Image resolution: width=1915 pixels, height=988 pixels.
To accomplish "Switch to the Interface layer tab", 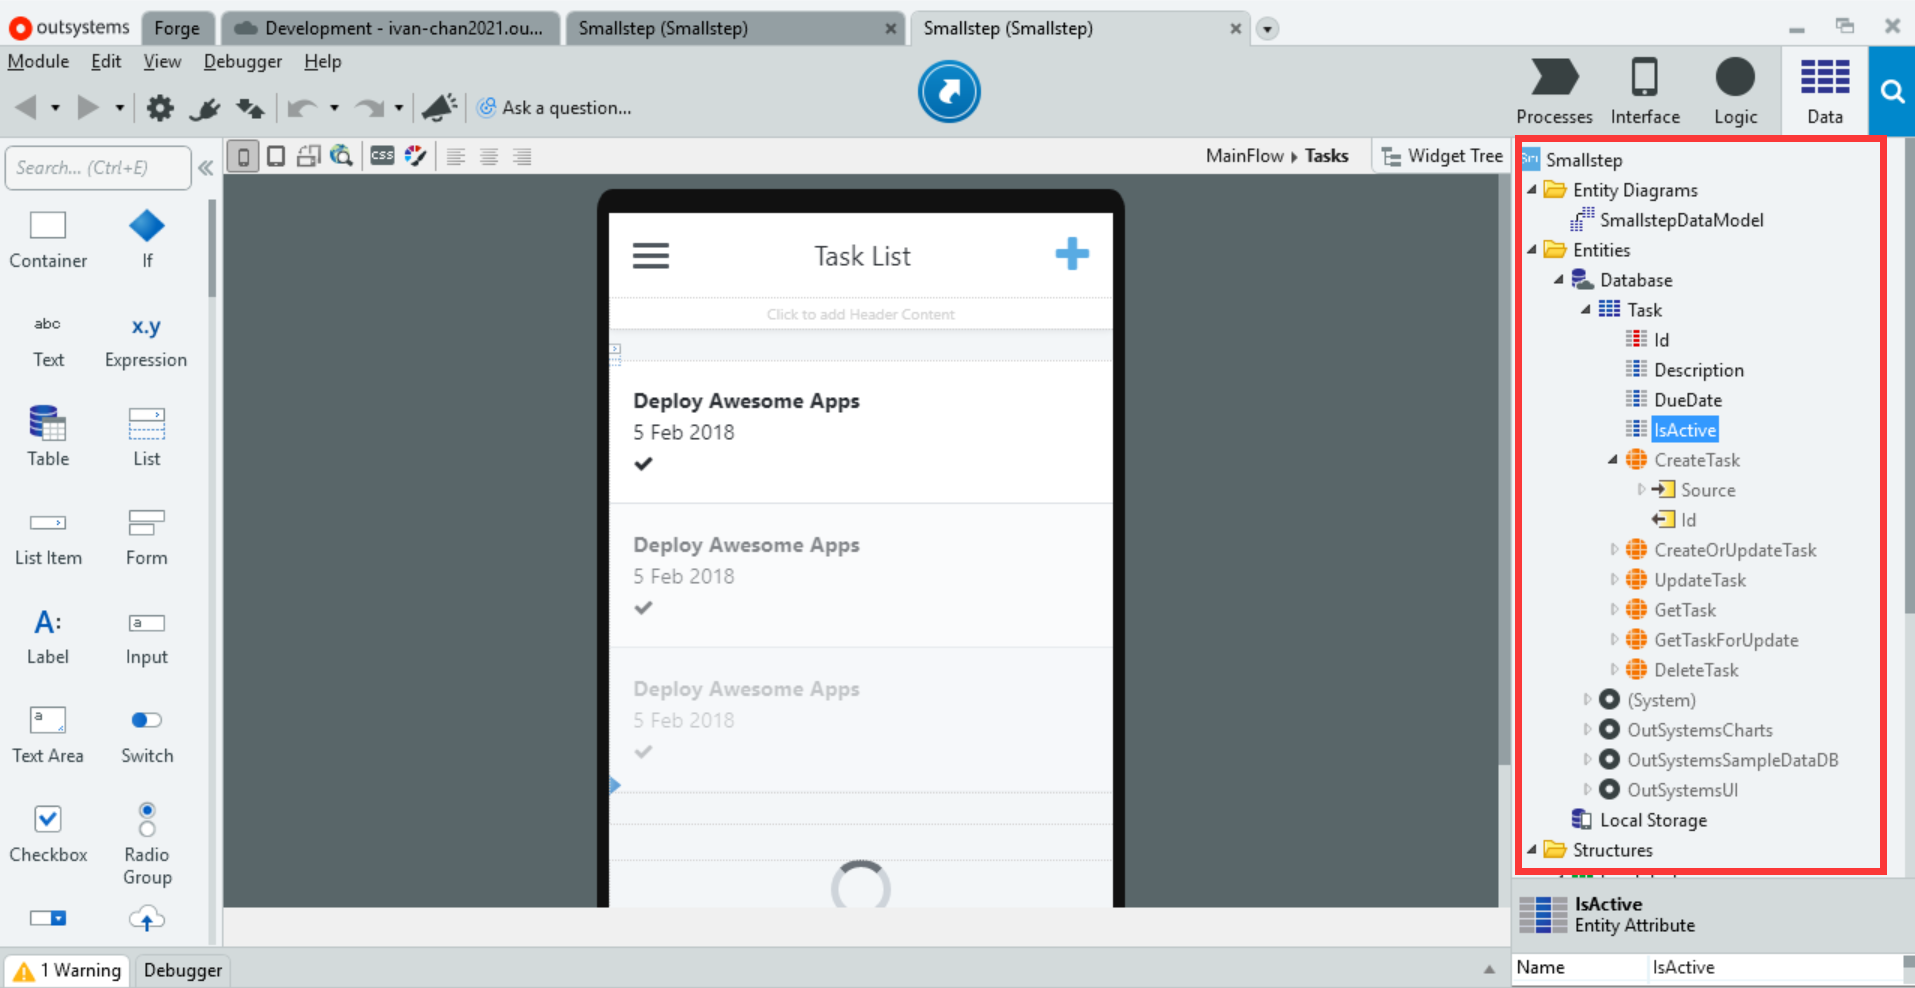I will (1645, 92).
